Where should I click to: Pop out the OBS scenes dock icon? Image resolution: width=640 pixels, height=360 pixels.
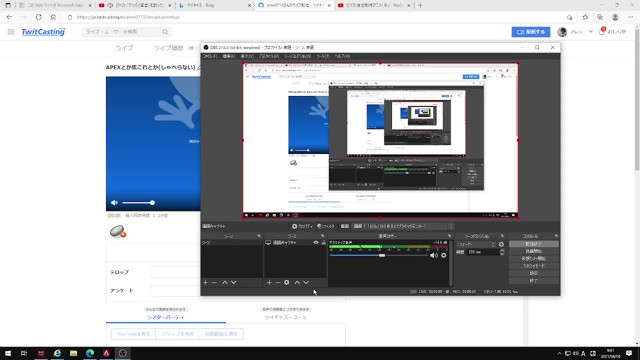pos(259,236)
